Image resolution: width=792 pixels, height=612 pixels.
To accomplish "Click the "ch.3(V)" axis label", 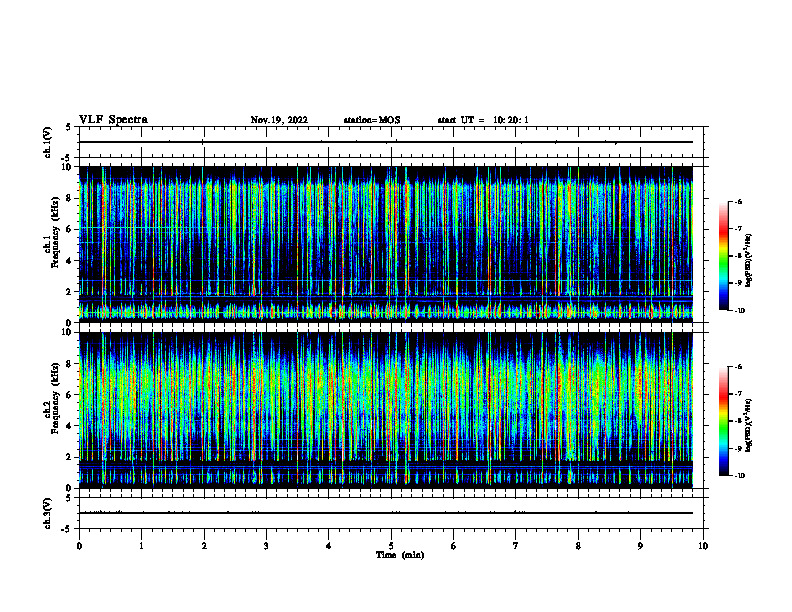I will (x=48, y=513).
